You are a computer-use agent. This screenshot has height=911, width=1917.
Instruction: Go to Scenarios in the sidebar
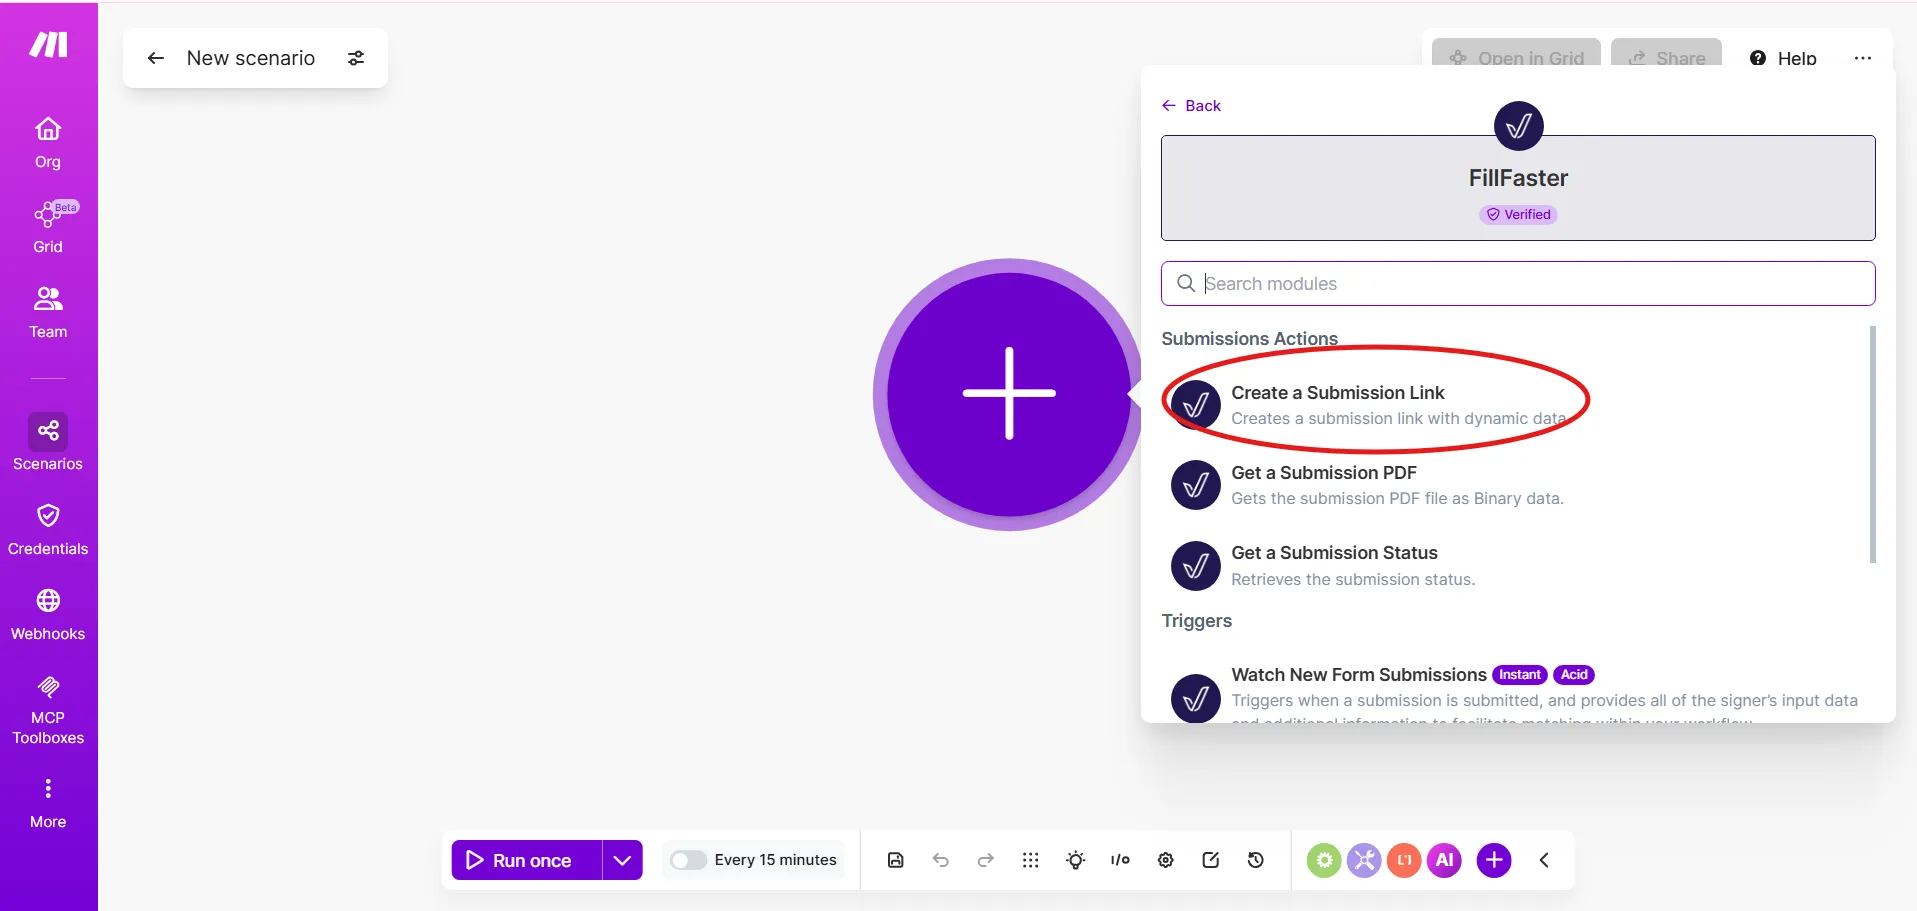tap(48, 443)
